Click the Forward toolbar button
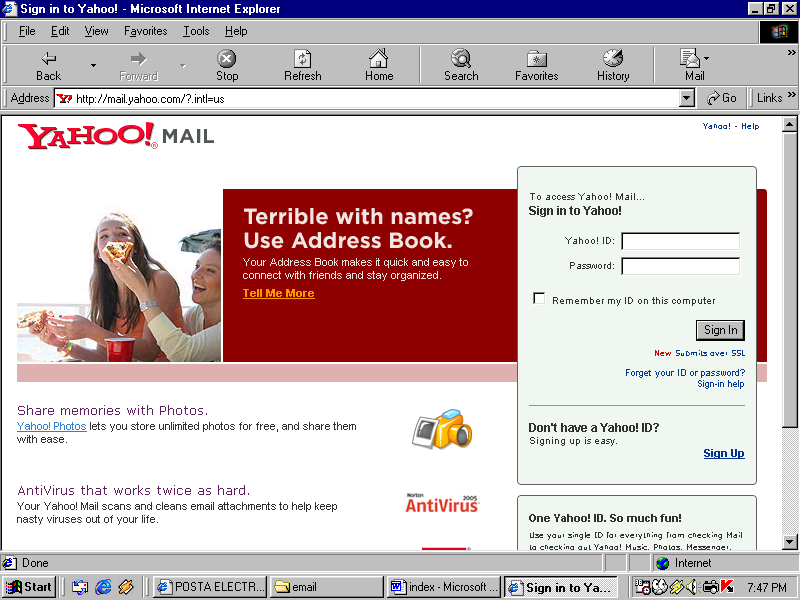Image resolution: width=800 pixels, height=600 pixels. [x=138, y=65]
